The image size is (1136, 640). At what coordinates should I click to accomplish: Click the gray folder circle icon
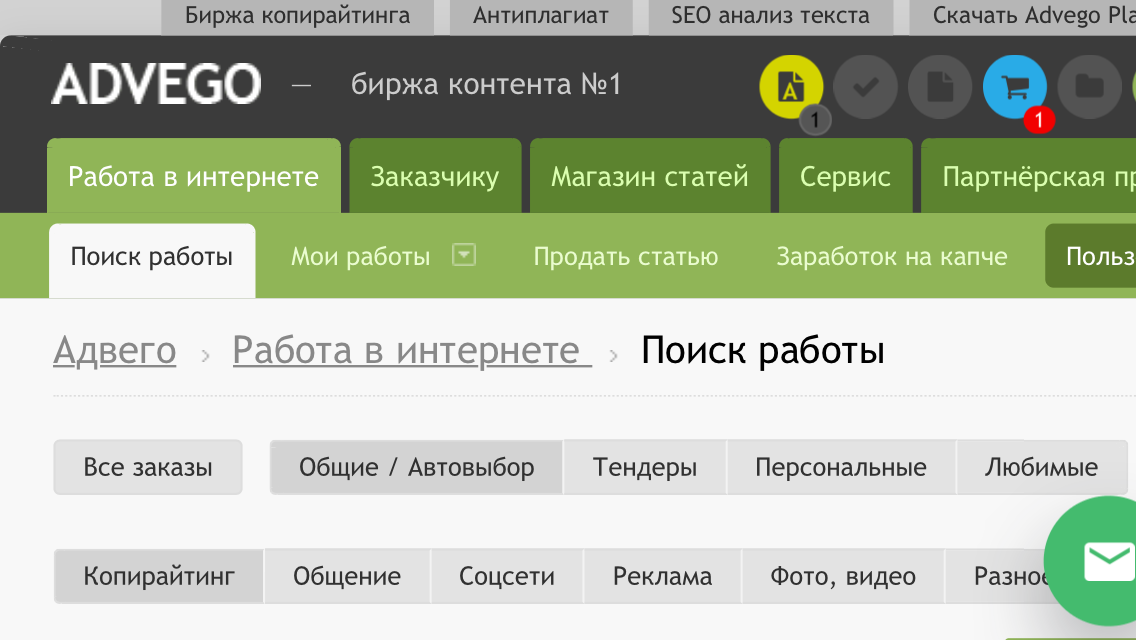1090,87
